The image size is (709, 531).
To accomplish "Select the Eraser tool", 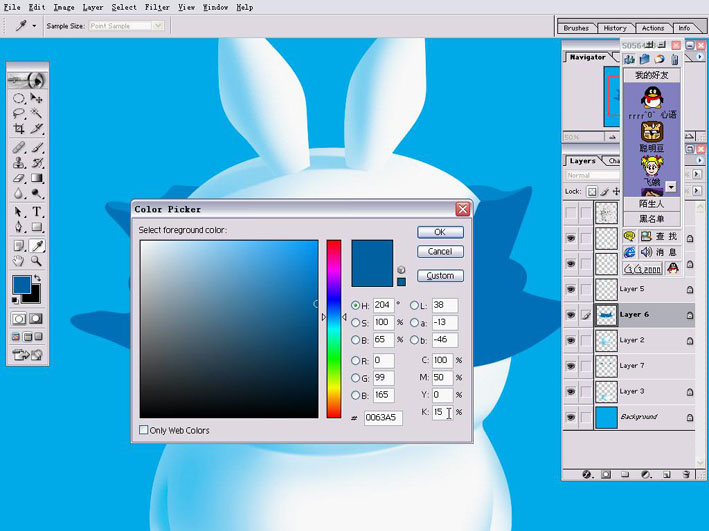I will point(19,178).
